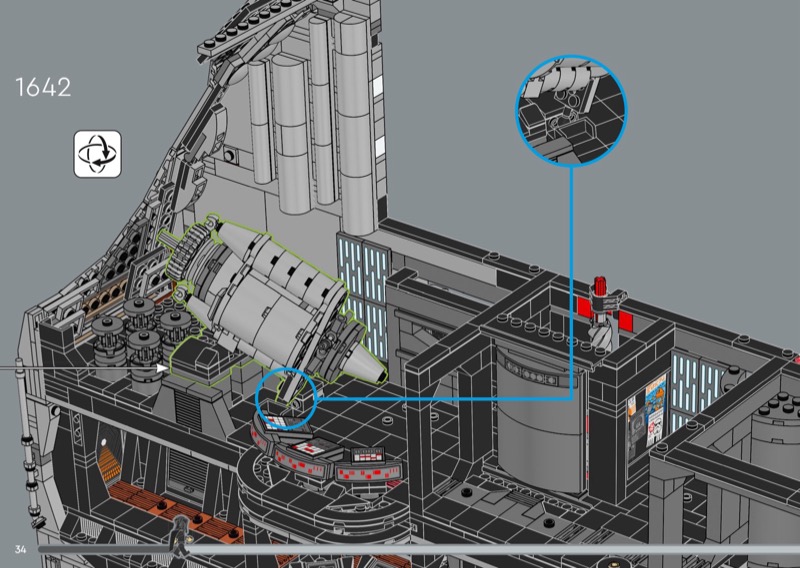Click the page number 34
Screen dimensions: 800x568
coord(20,550)
